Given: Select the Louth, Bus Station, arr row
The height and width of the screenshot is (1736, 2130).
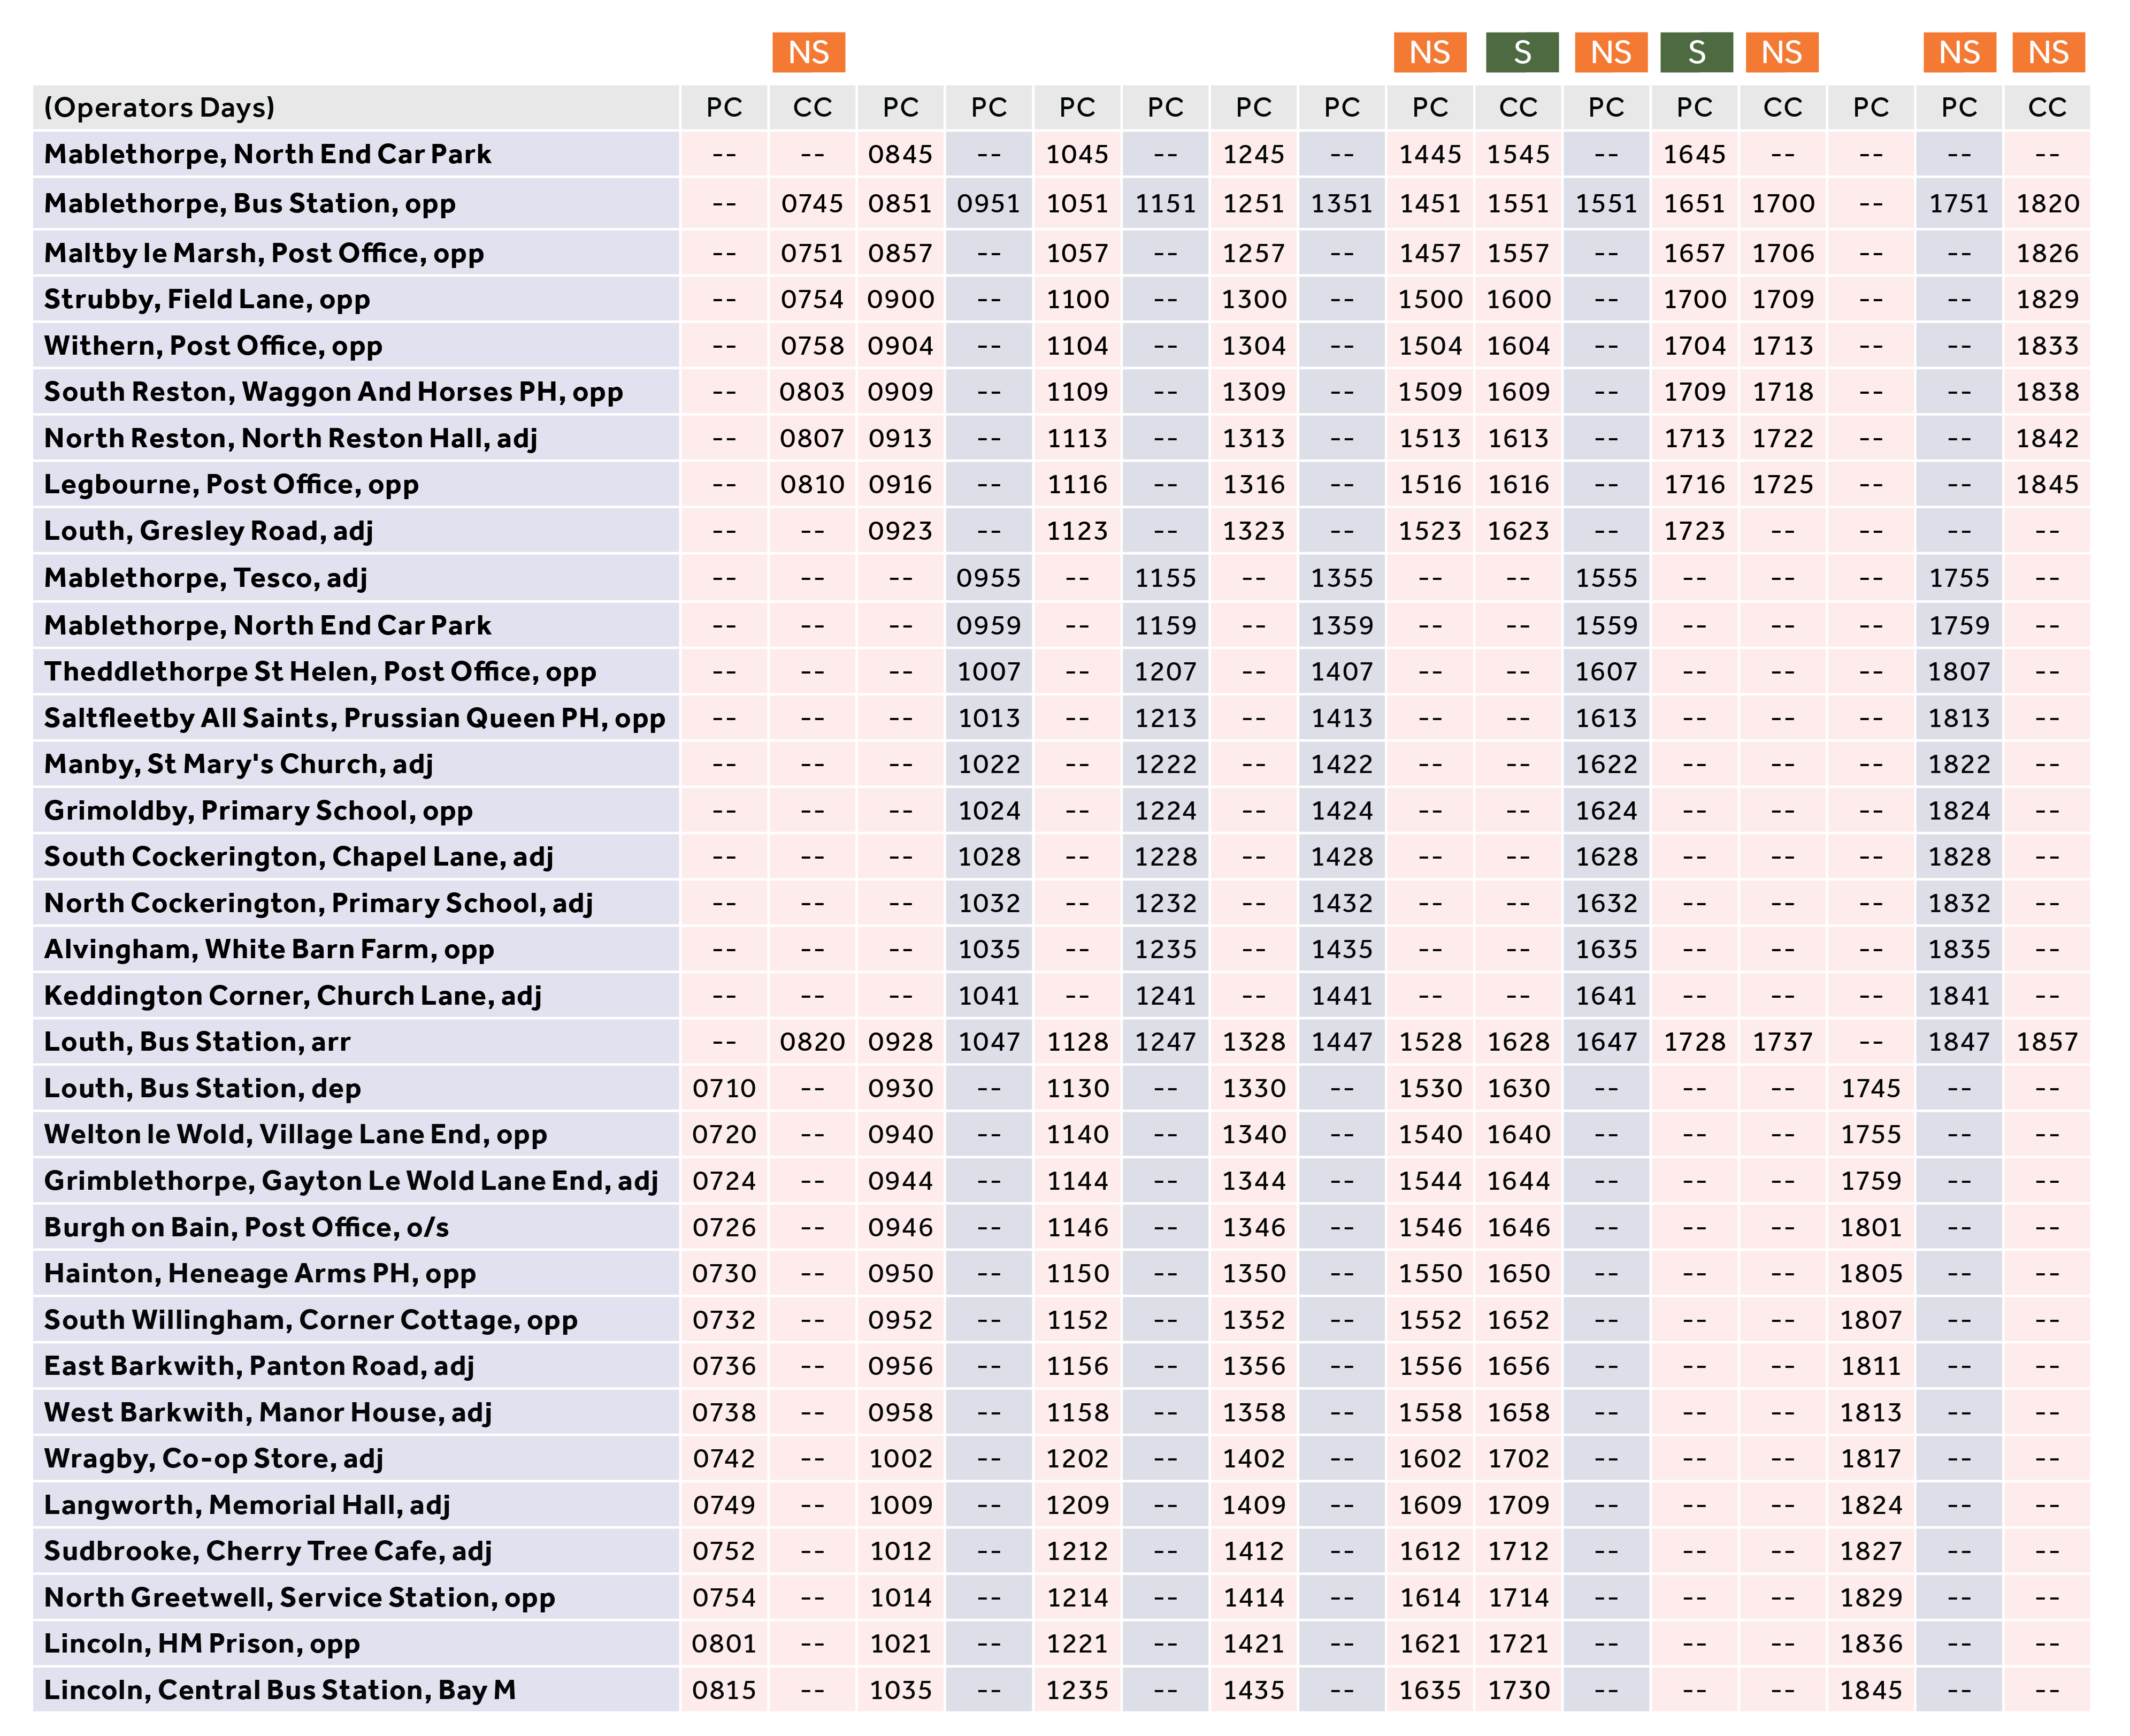Looking at the screenshot, I should (x=197, y=1041).
